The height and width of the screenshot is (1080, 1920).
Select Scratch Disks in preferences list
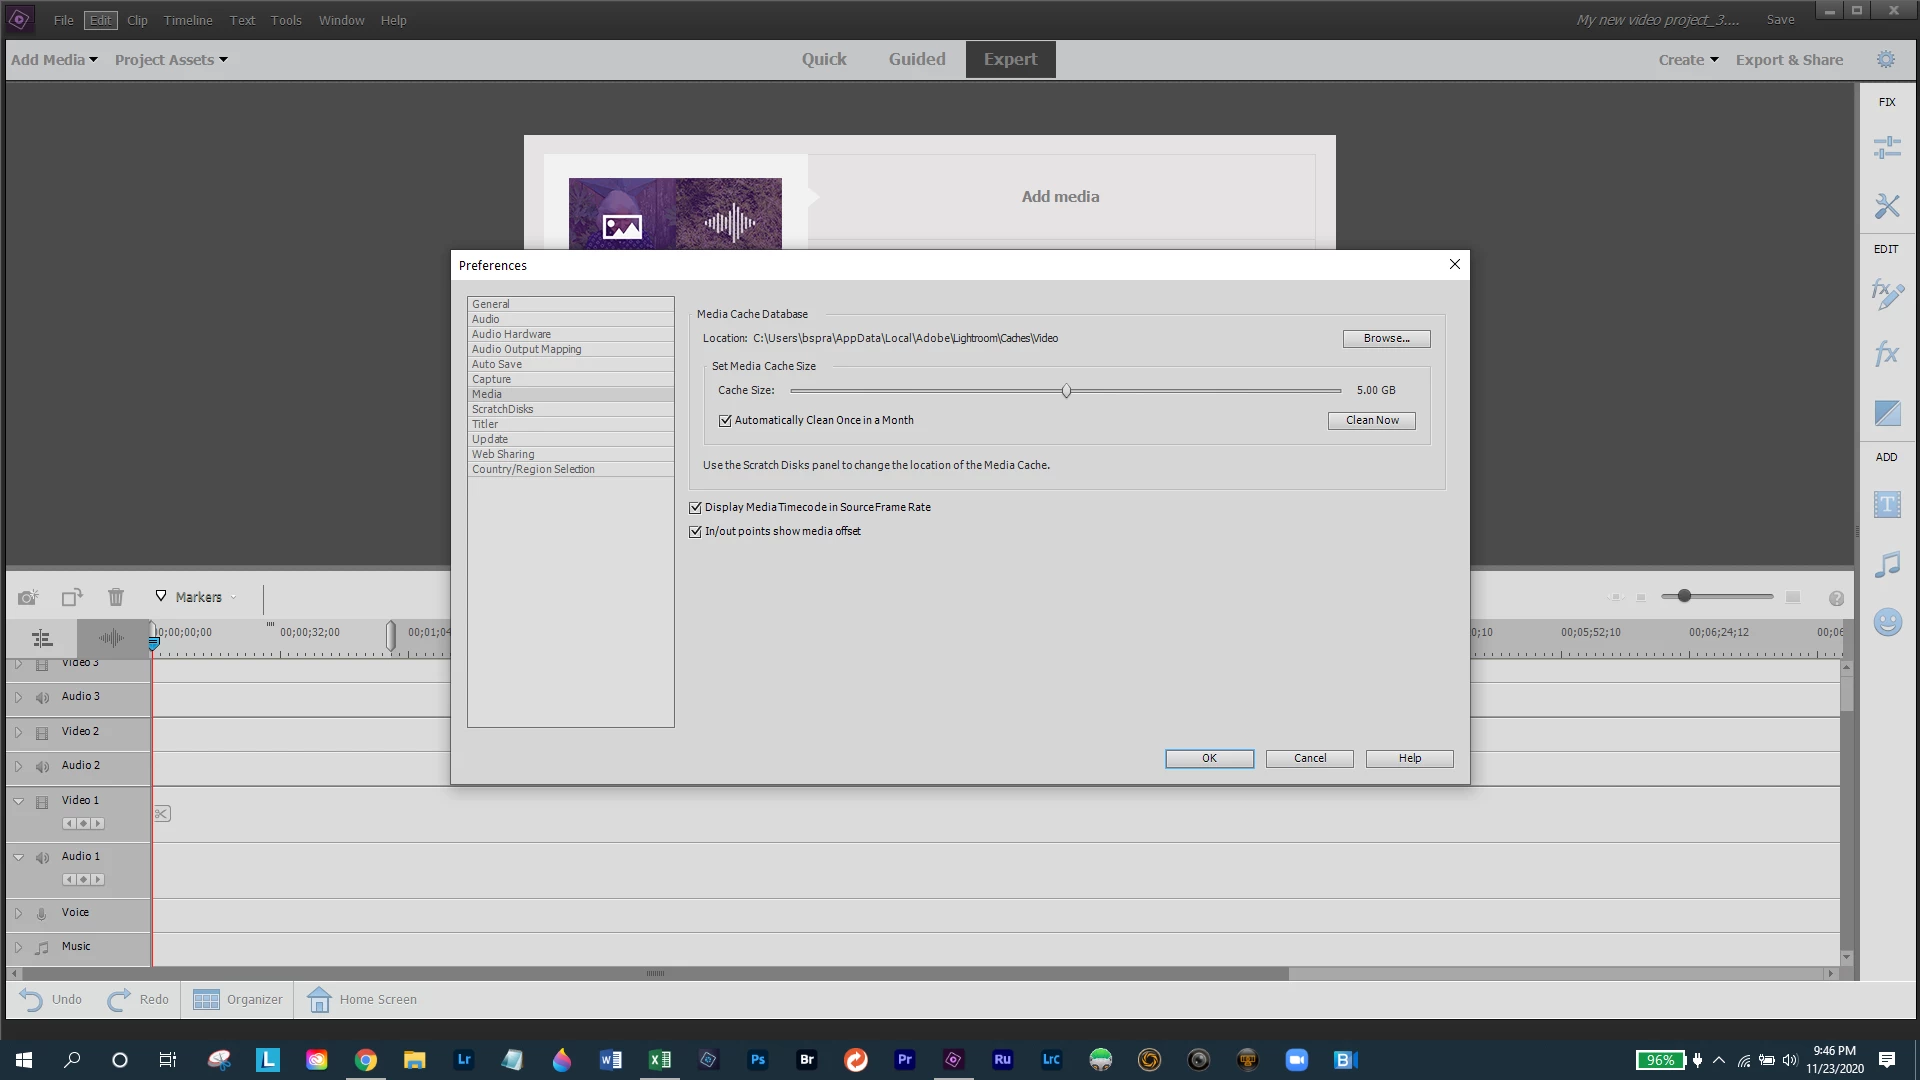click(503, 409)
